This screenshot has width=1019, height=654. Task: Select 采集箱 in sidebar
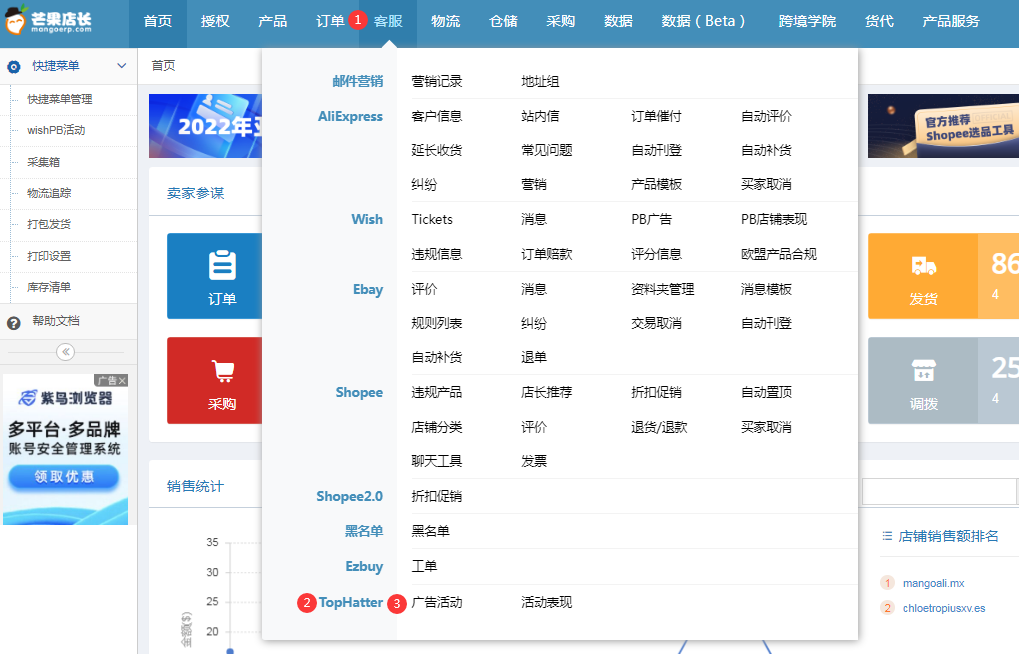click(44, 162)
